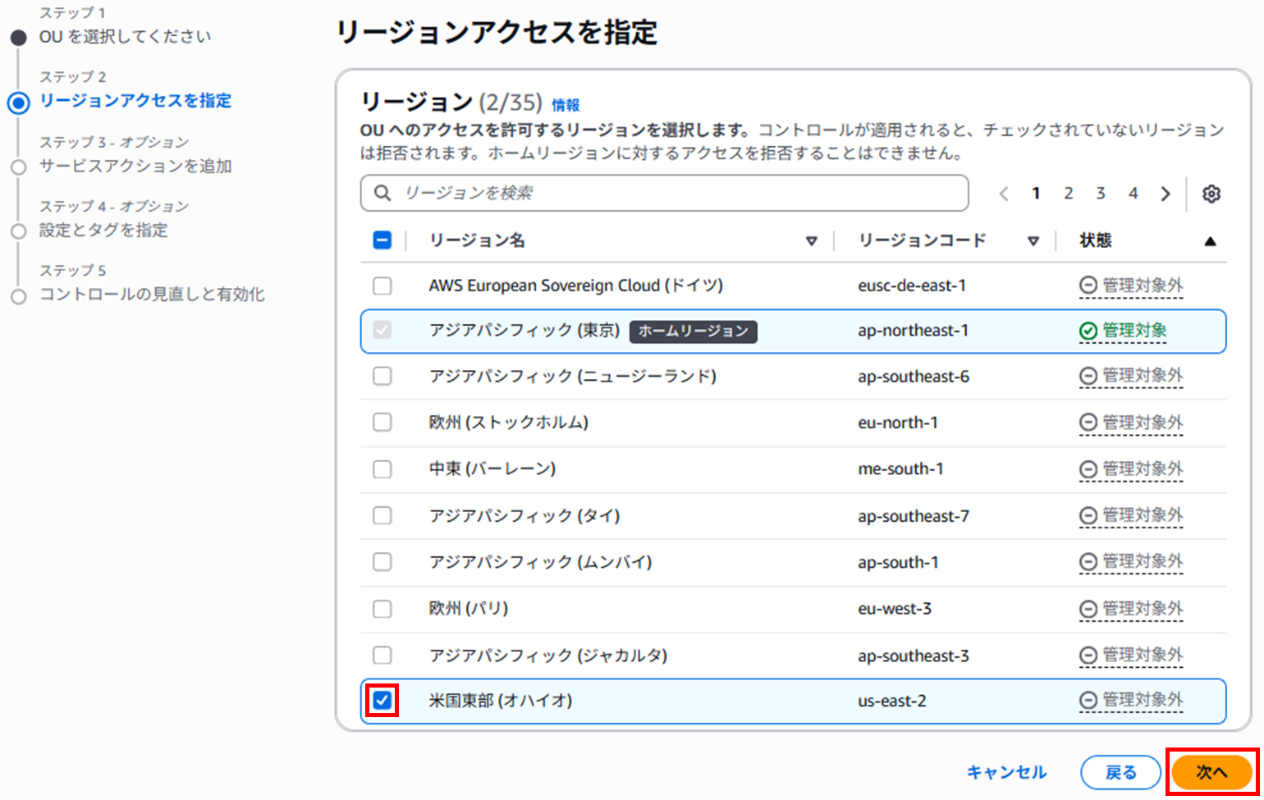Enable the 欧州 (ストックホルム) region checkbox

[382, 423]
